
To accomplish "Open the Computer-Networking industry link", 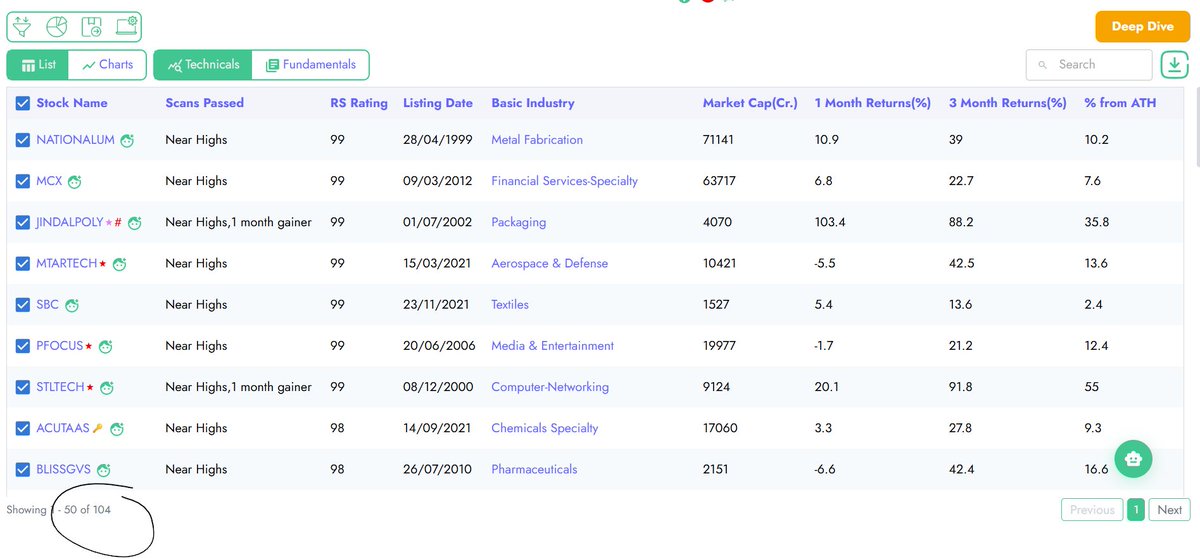I will [x=550, y=387].
